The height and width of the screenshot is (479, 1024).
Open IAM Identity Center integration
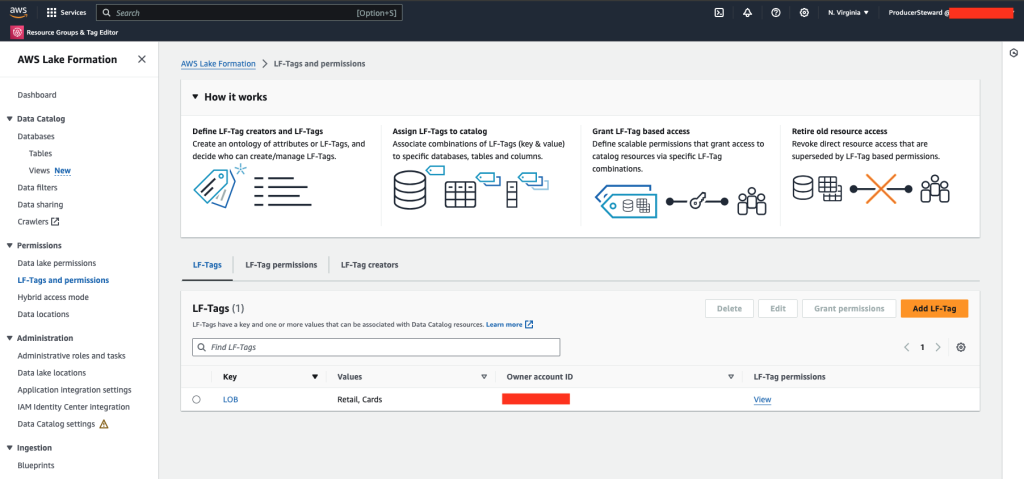coord(74,407)
